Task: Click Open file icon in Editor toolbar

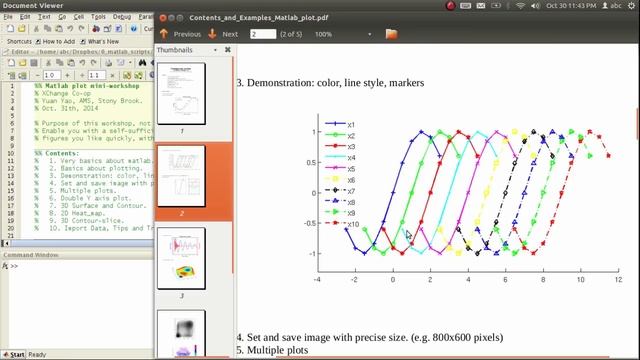Action: coord(22,63)
